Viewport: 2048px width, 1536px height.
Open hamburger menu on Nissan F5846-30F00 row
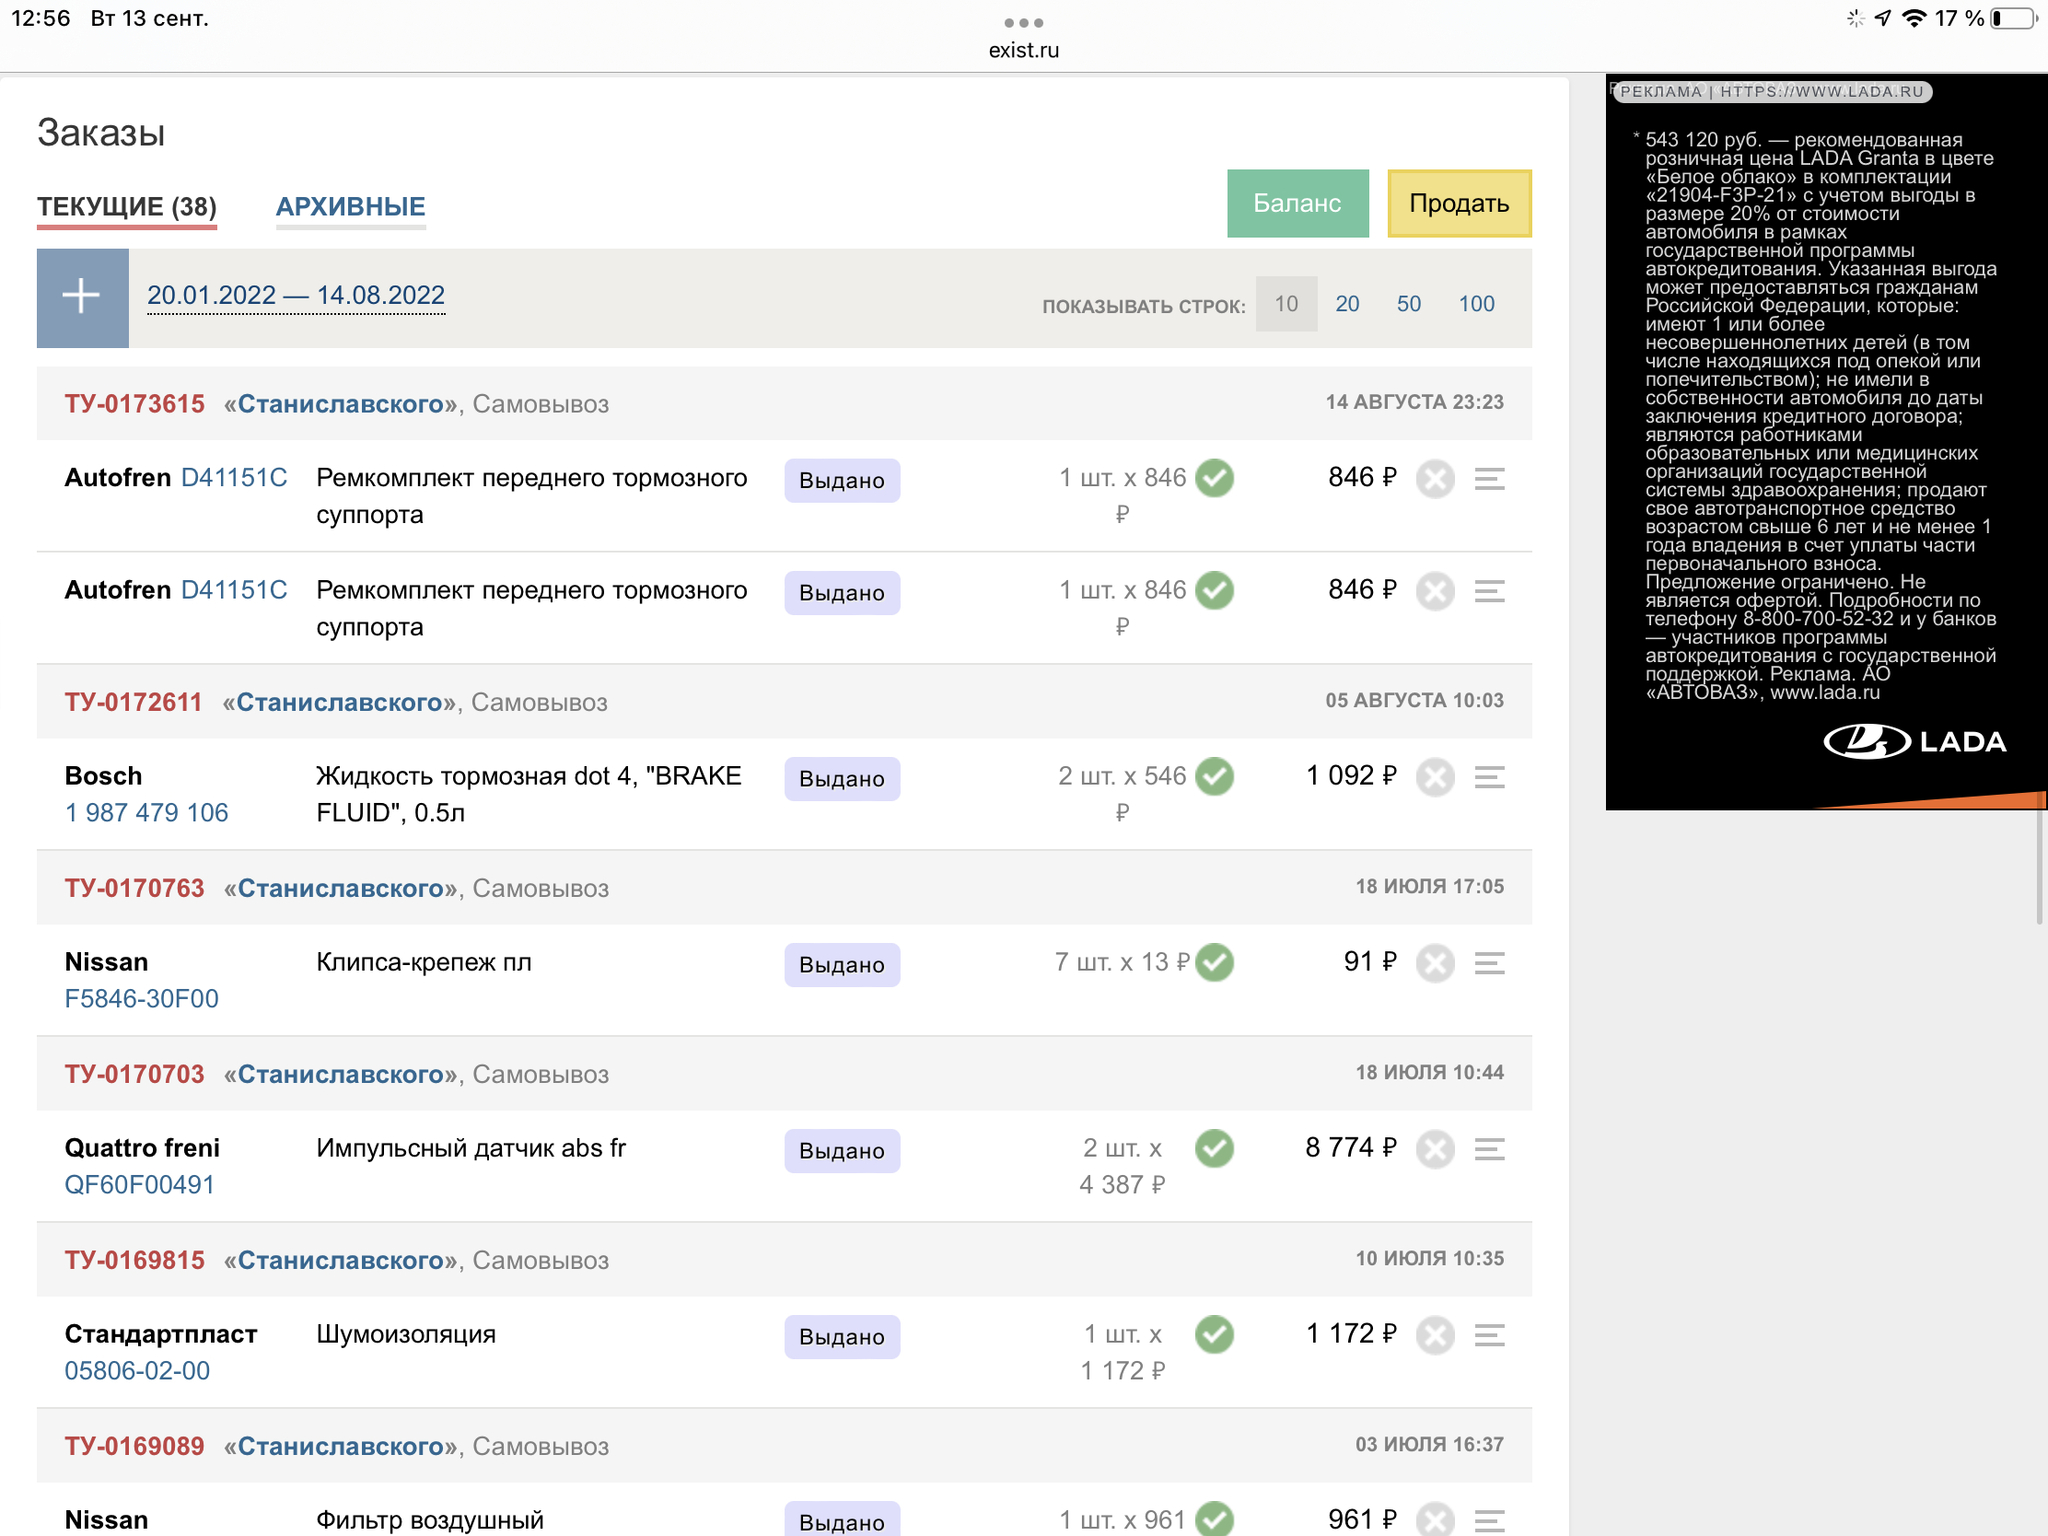(x=1489, y=963)
